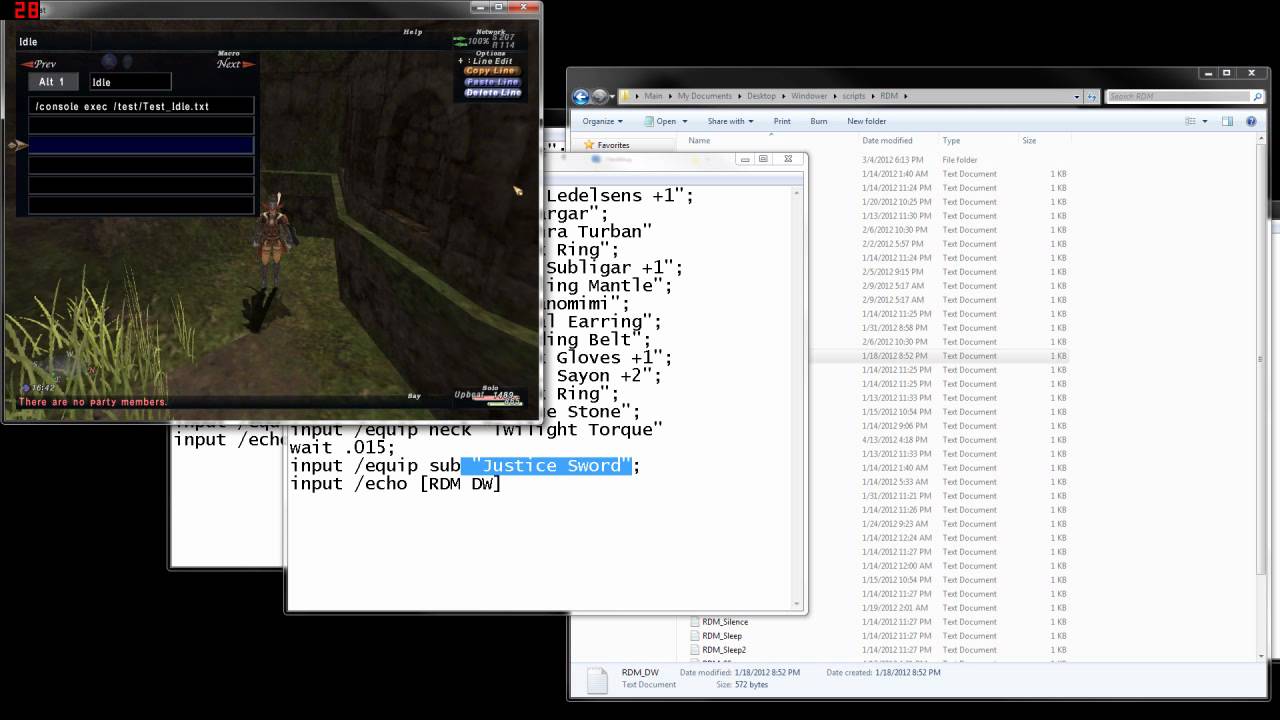Click the highlighted third macro line
Image resolution: width=1280 pixels, height=720 pixels.
coord(141,145)
